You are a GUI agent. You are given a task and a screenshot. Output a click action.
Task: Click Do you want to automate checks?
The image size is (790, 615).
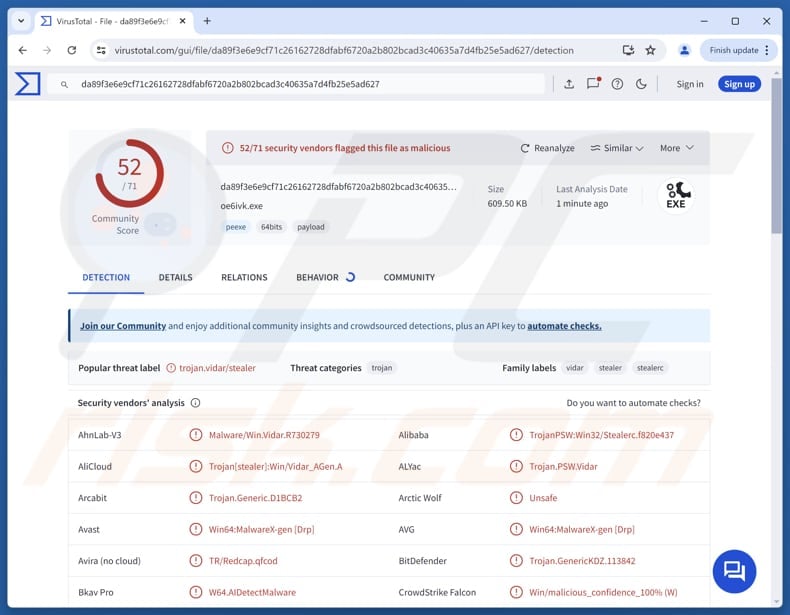pos(633,403)
